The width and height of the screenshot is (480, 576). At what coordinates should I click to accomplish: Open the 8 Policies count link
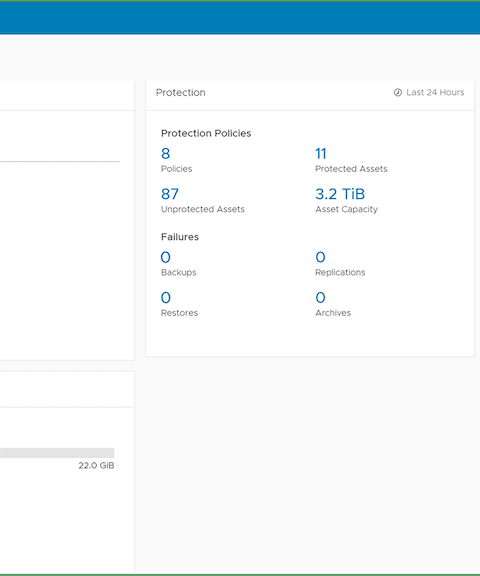pos(166,154)
